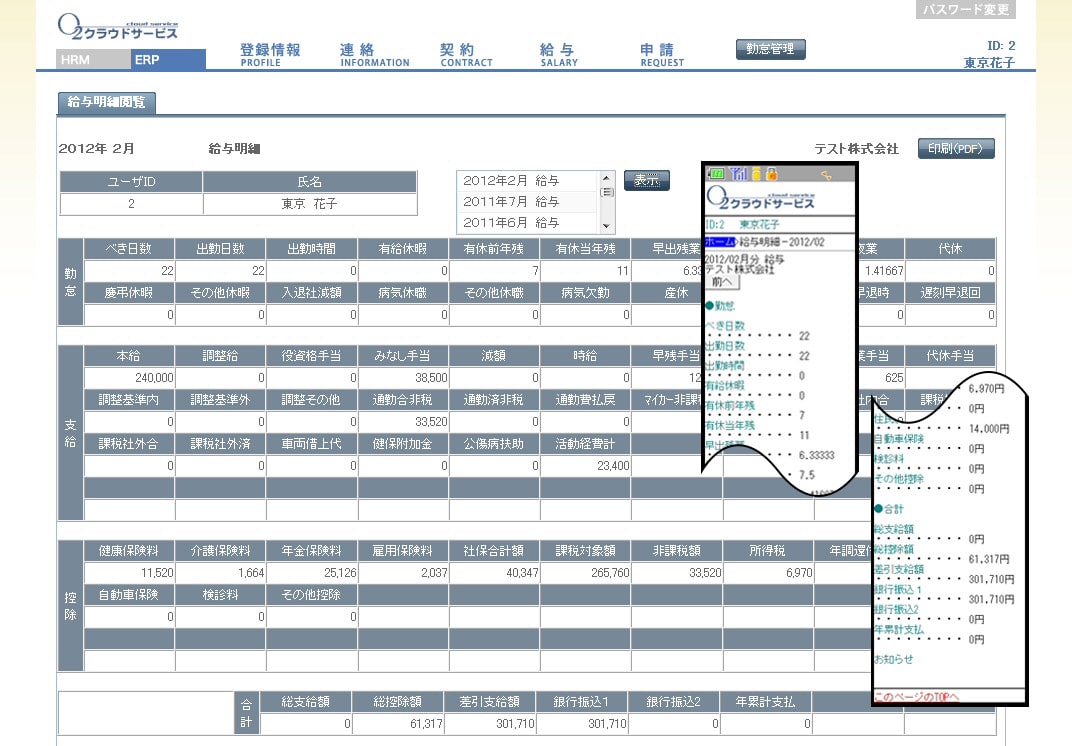Image resolution: width=1072 pixels, height=746 pixels.
Task: Open the 連絡 INFORMATION menu
Action: click(x=375, y=55)
